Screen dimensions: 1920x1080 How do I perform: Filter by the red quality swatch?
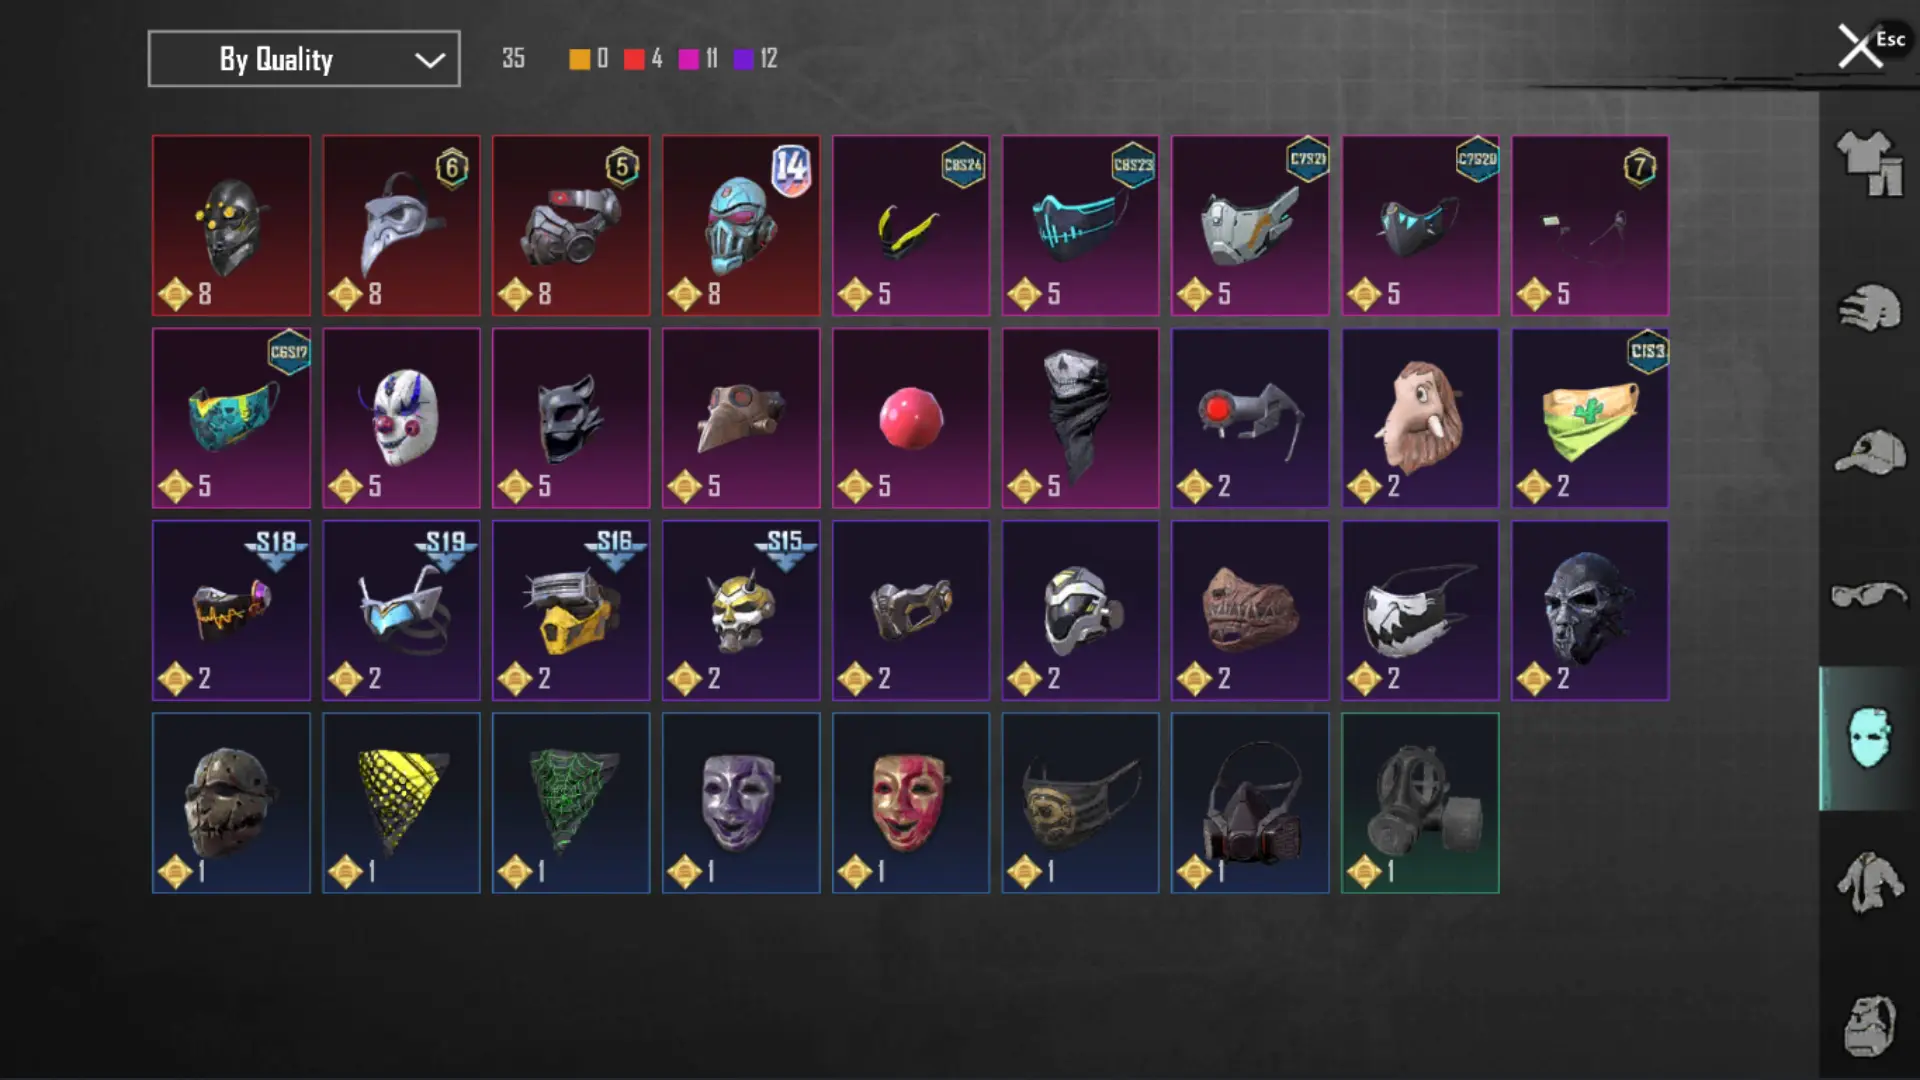click(x=634, y=59)
